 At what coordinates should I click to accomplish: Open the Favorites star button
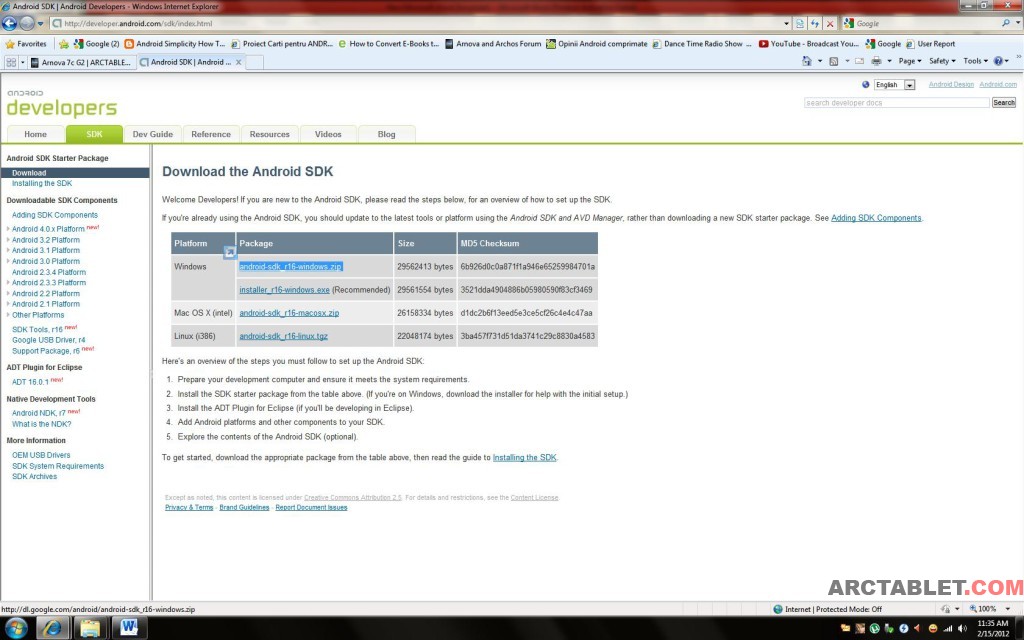point(26,44)
